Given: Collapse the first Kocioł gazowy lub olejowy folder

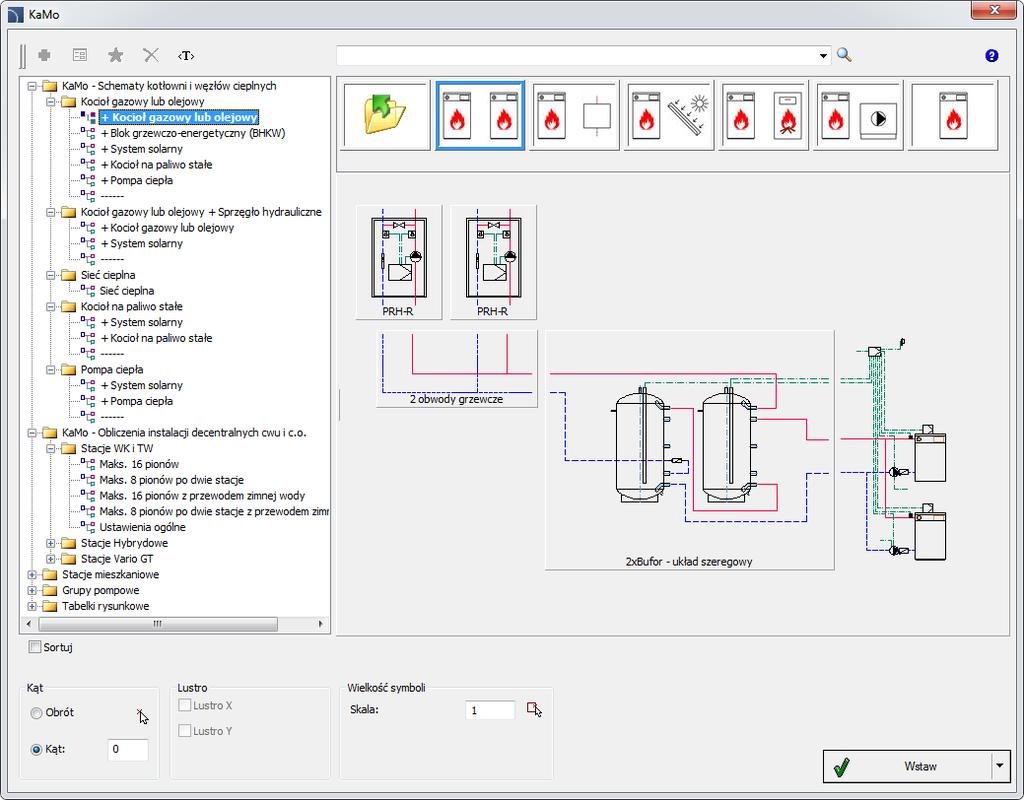Looking at the screenshot, I should pyautogui.click(x=50, y=102).
